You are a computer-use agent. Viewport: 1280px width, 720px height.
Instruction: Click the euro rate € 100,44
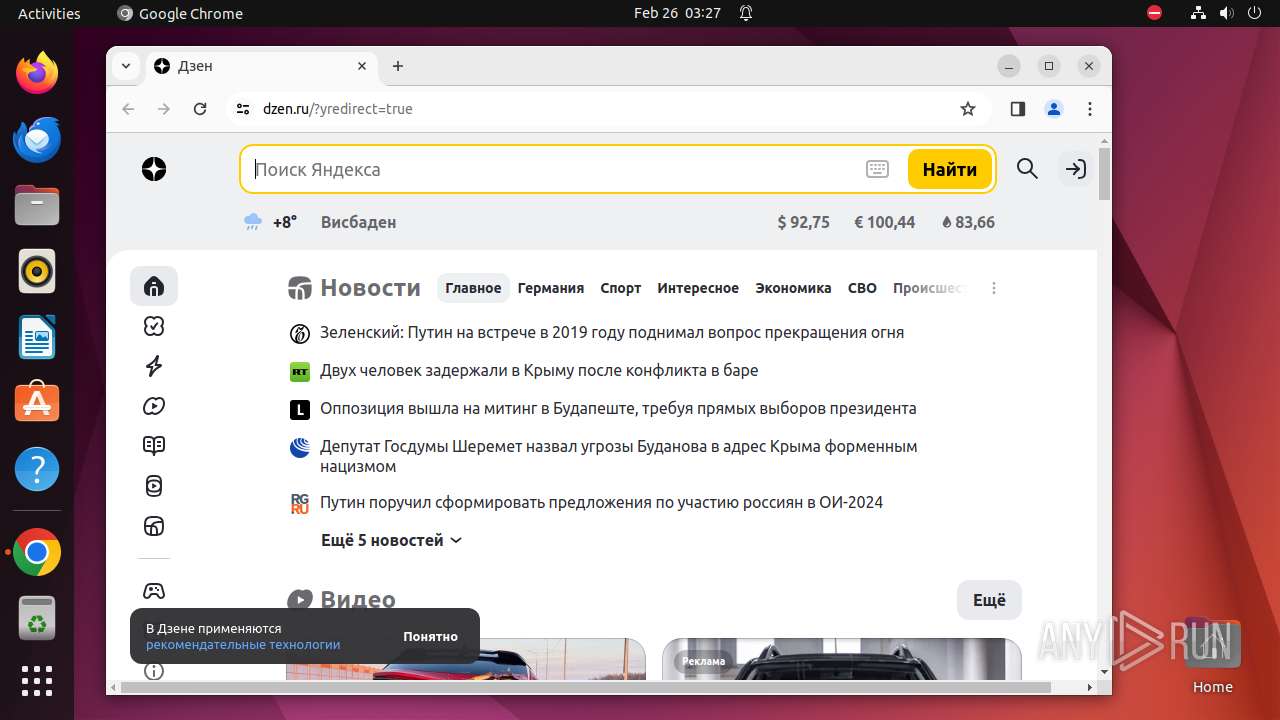(885, 222)
